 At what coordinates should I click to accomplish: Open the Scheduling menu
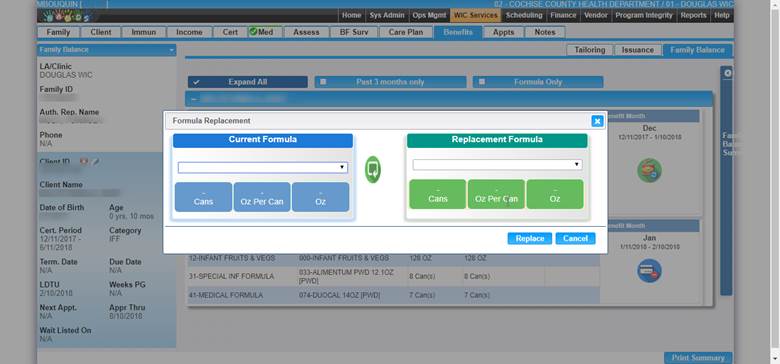tap(524, 15)
